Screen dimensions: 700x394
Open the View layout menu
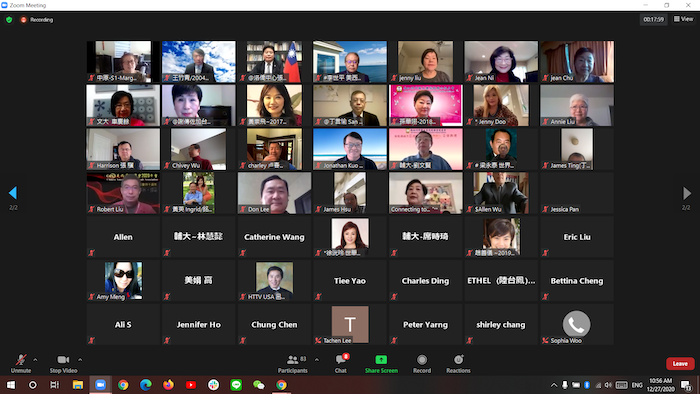click(683, 19)
